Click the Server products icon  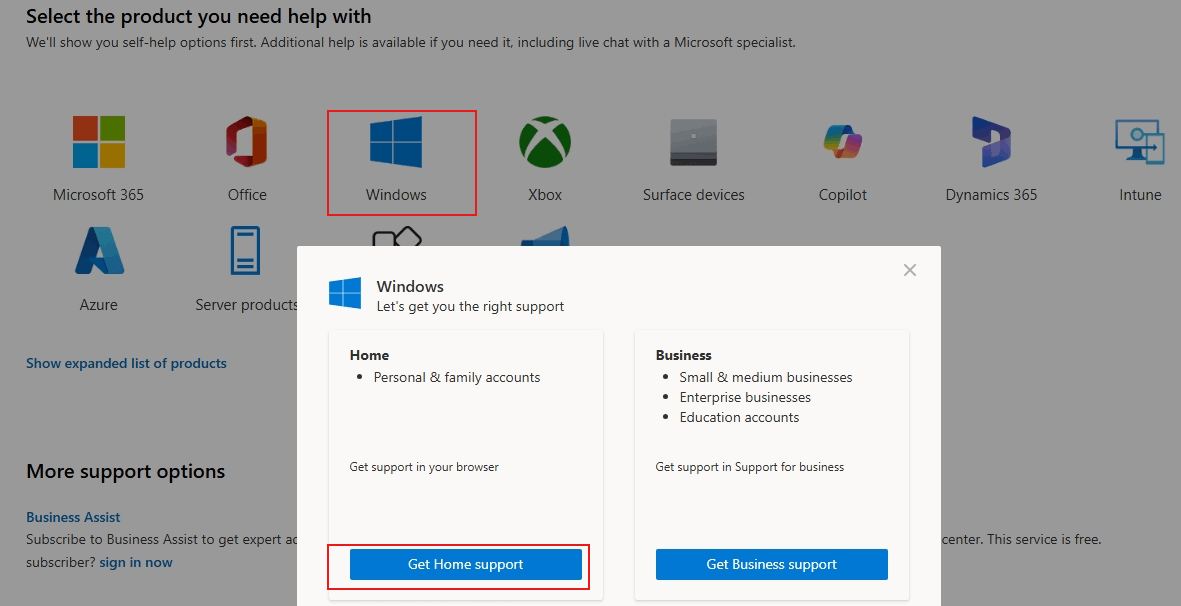[246, 251]
